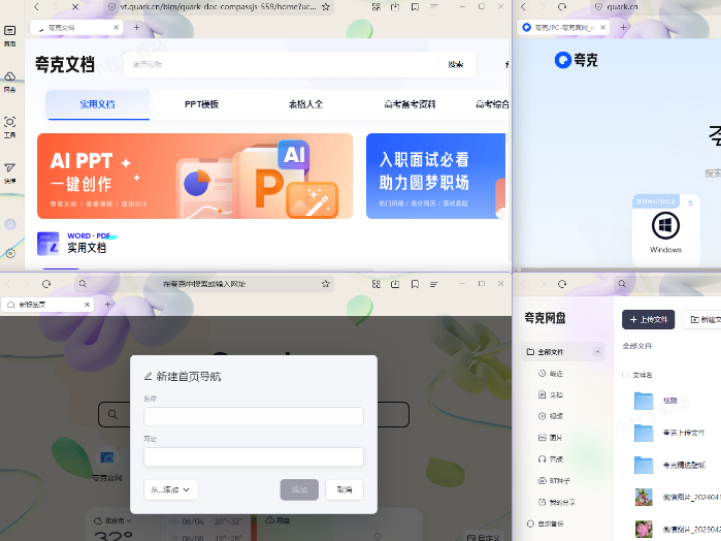This screenshot has width=721, height=541.
Task: Expand the 北京市 city dropdown in weather widget
Action: (113, 521)
